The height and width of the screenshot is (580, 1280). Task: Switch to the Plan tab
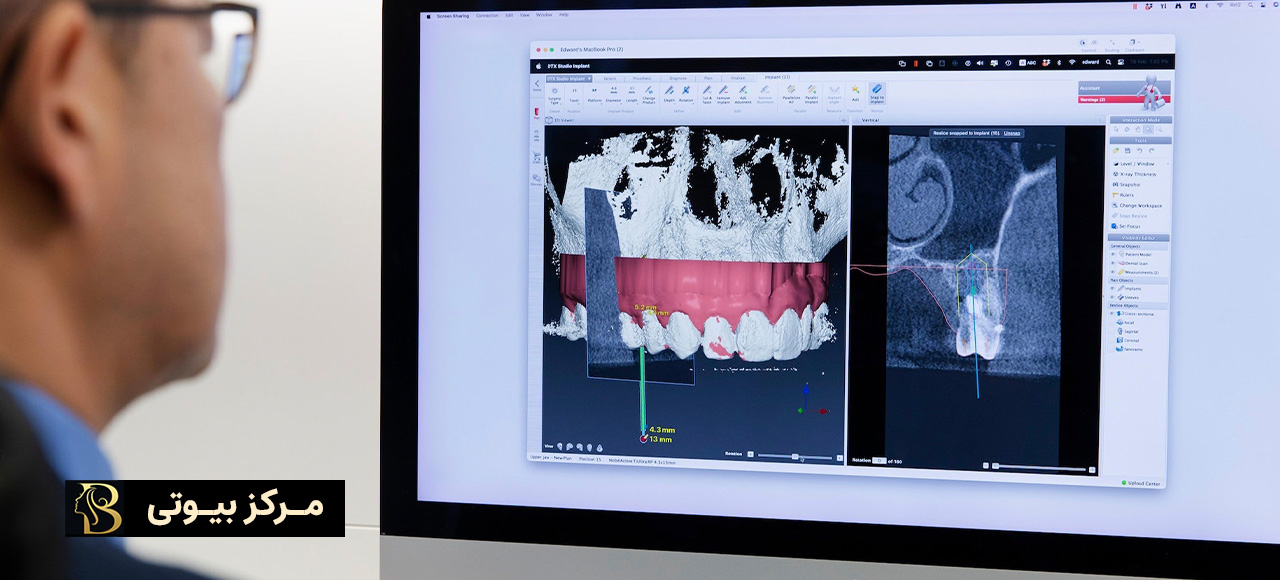coord(708,78)
